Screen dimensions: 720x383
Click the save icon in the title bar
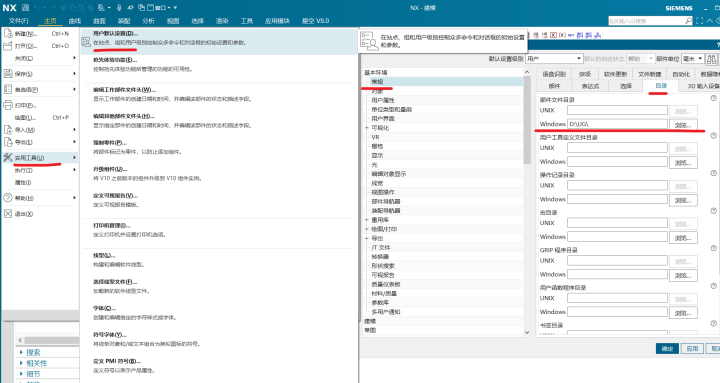pyautogui.click(x=25, y=8)
